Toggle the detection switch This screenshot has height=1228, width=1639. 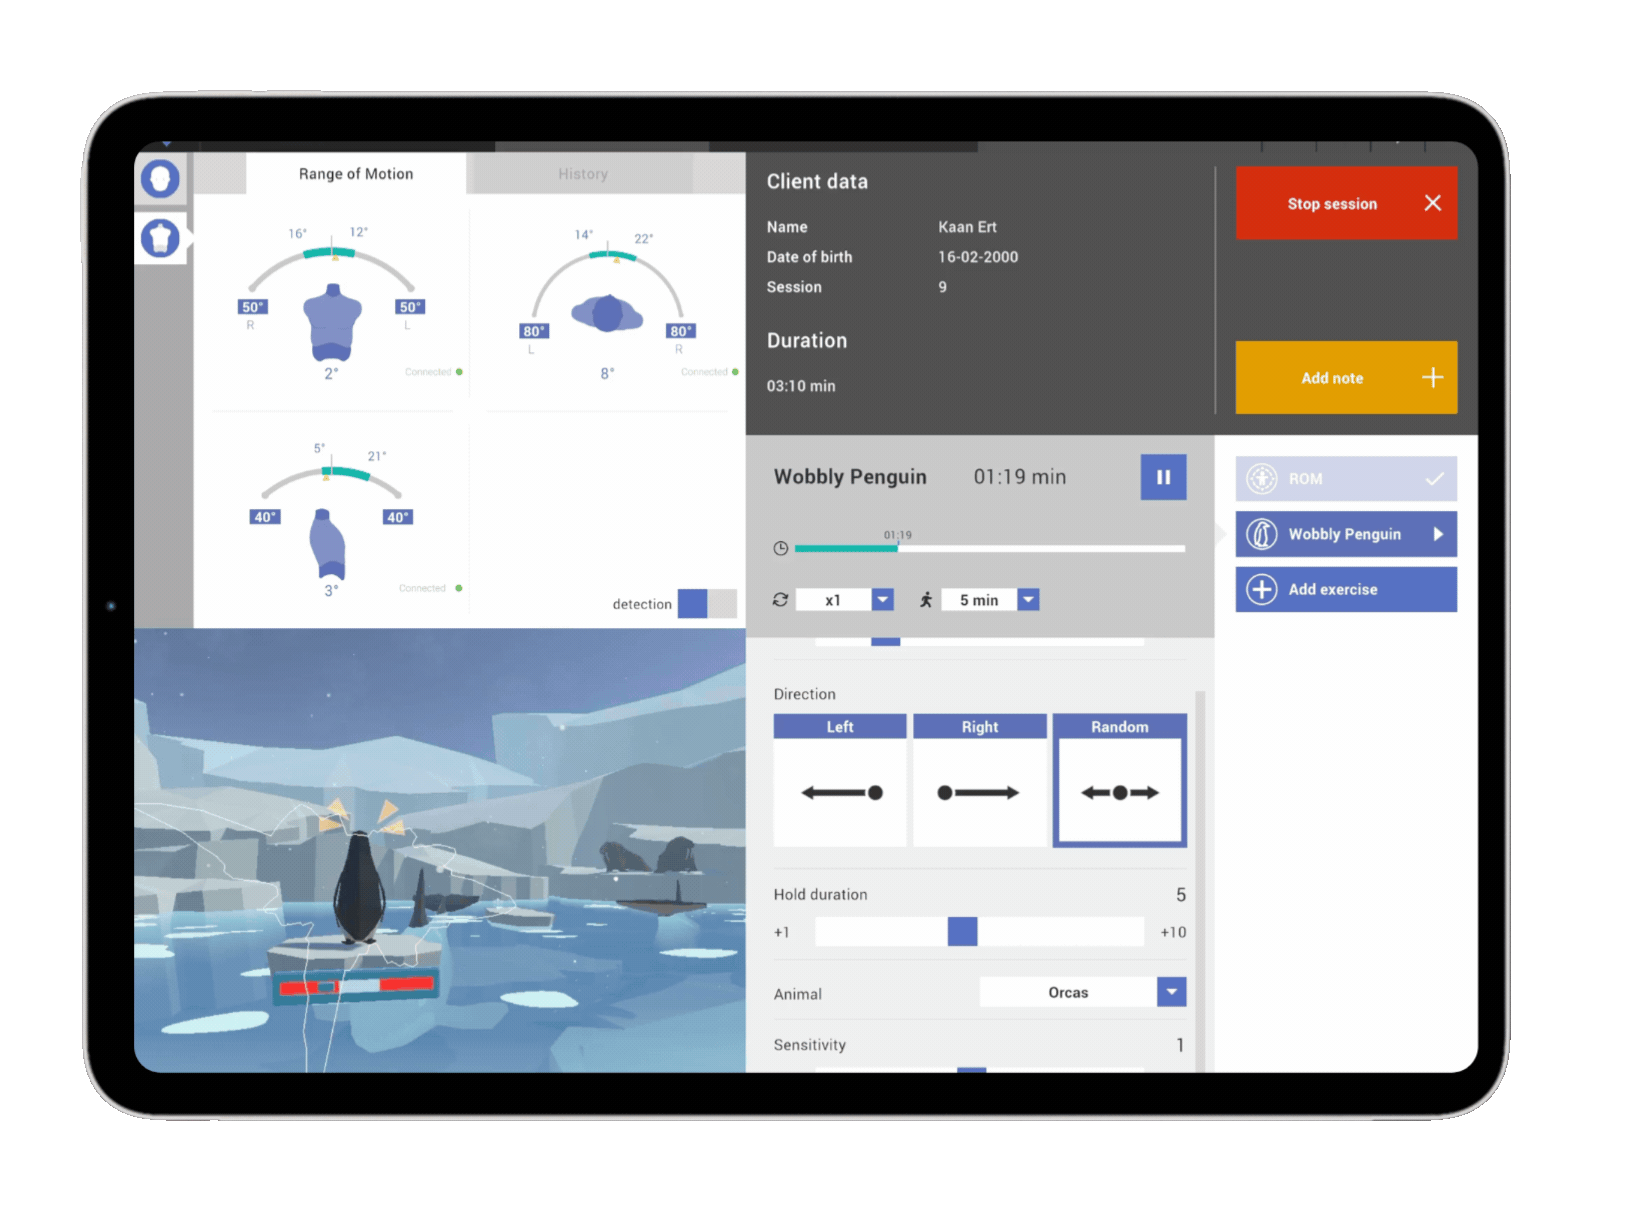(707, 603)
